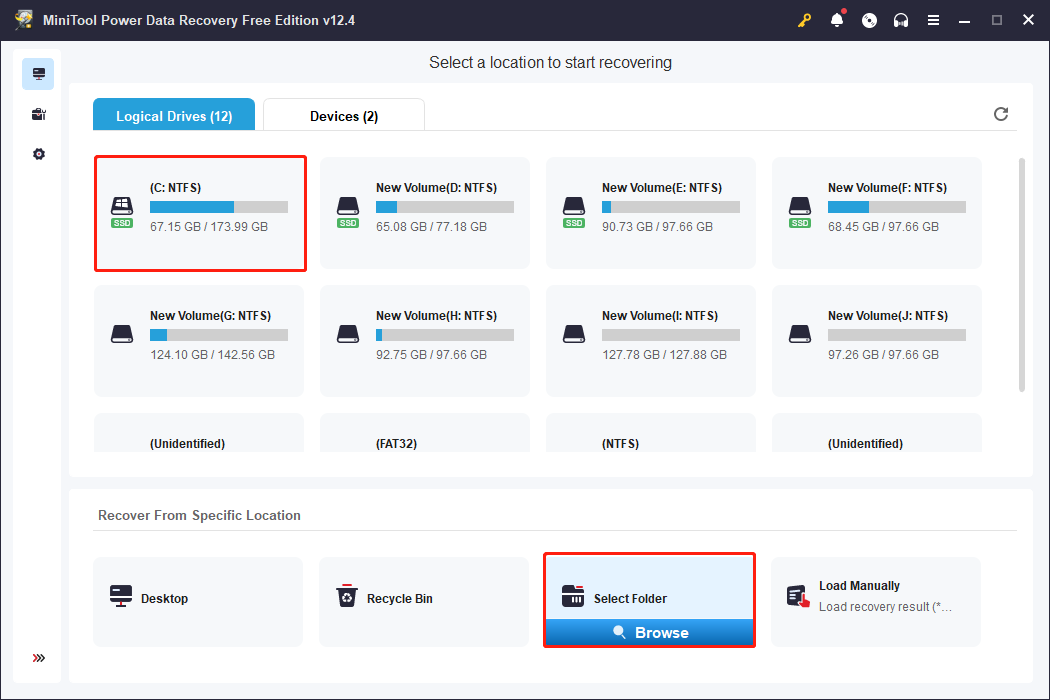Stay on the Logical Drives tab
1050x700 pixels.
[x=173, y=115]
